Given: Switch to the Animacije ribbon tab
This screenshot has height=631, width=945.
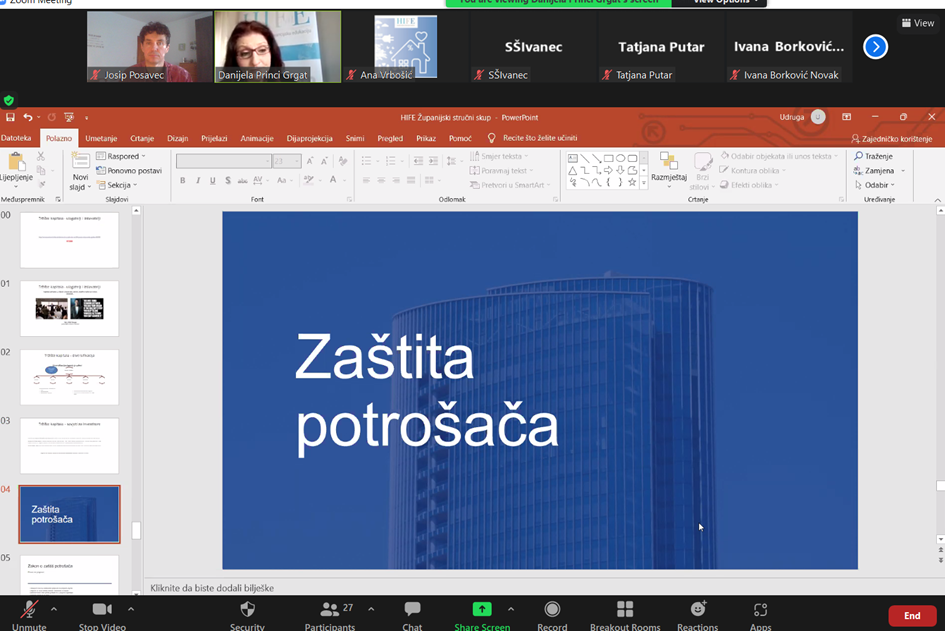Looking at the screenshot, I should (257, 138).
